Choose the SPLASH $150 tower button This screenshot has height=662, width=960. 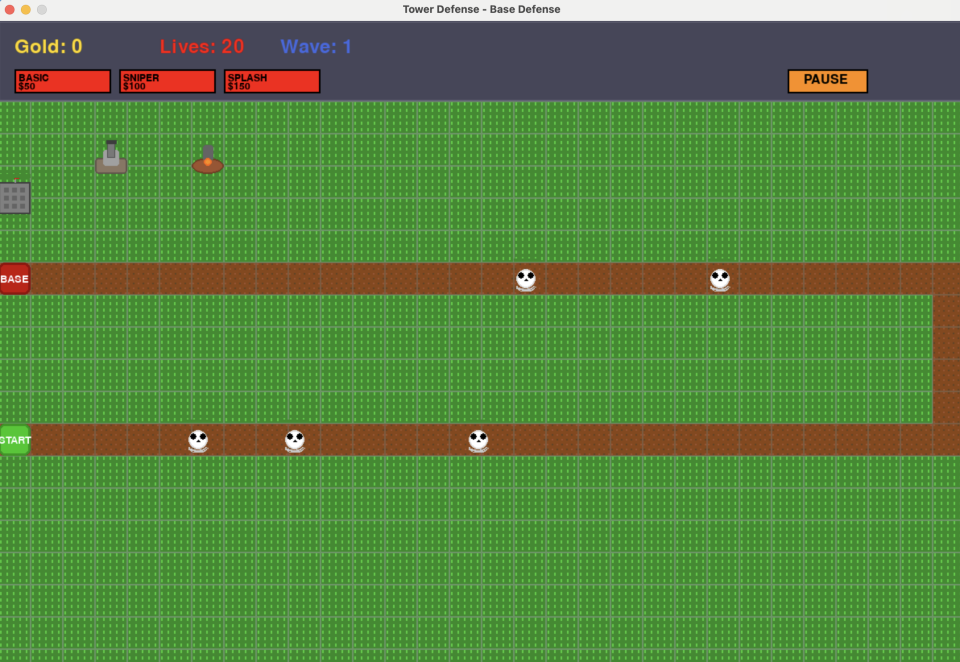pyautogui.click(x=272, y=81)
